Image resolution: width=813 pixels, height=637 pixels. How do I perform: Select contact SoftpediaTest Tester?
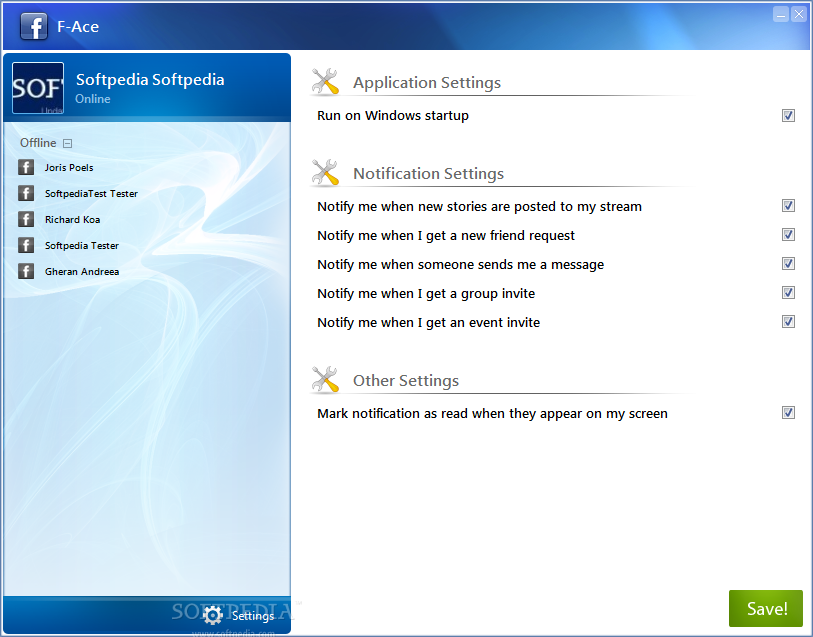pyautogui.click(x=91, y=193)
